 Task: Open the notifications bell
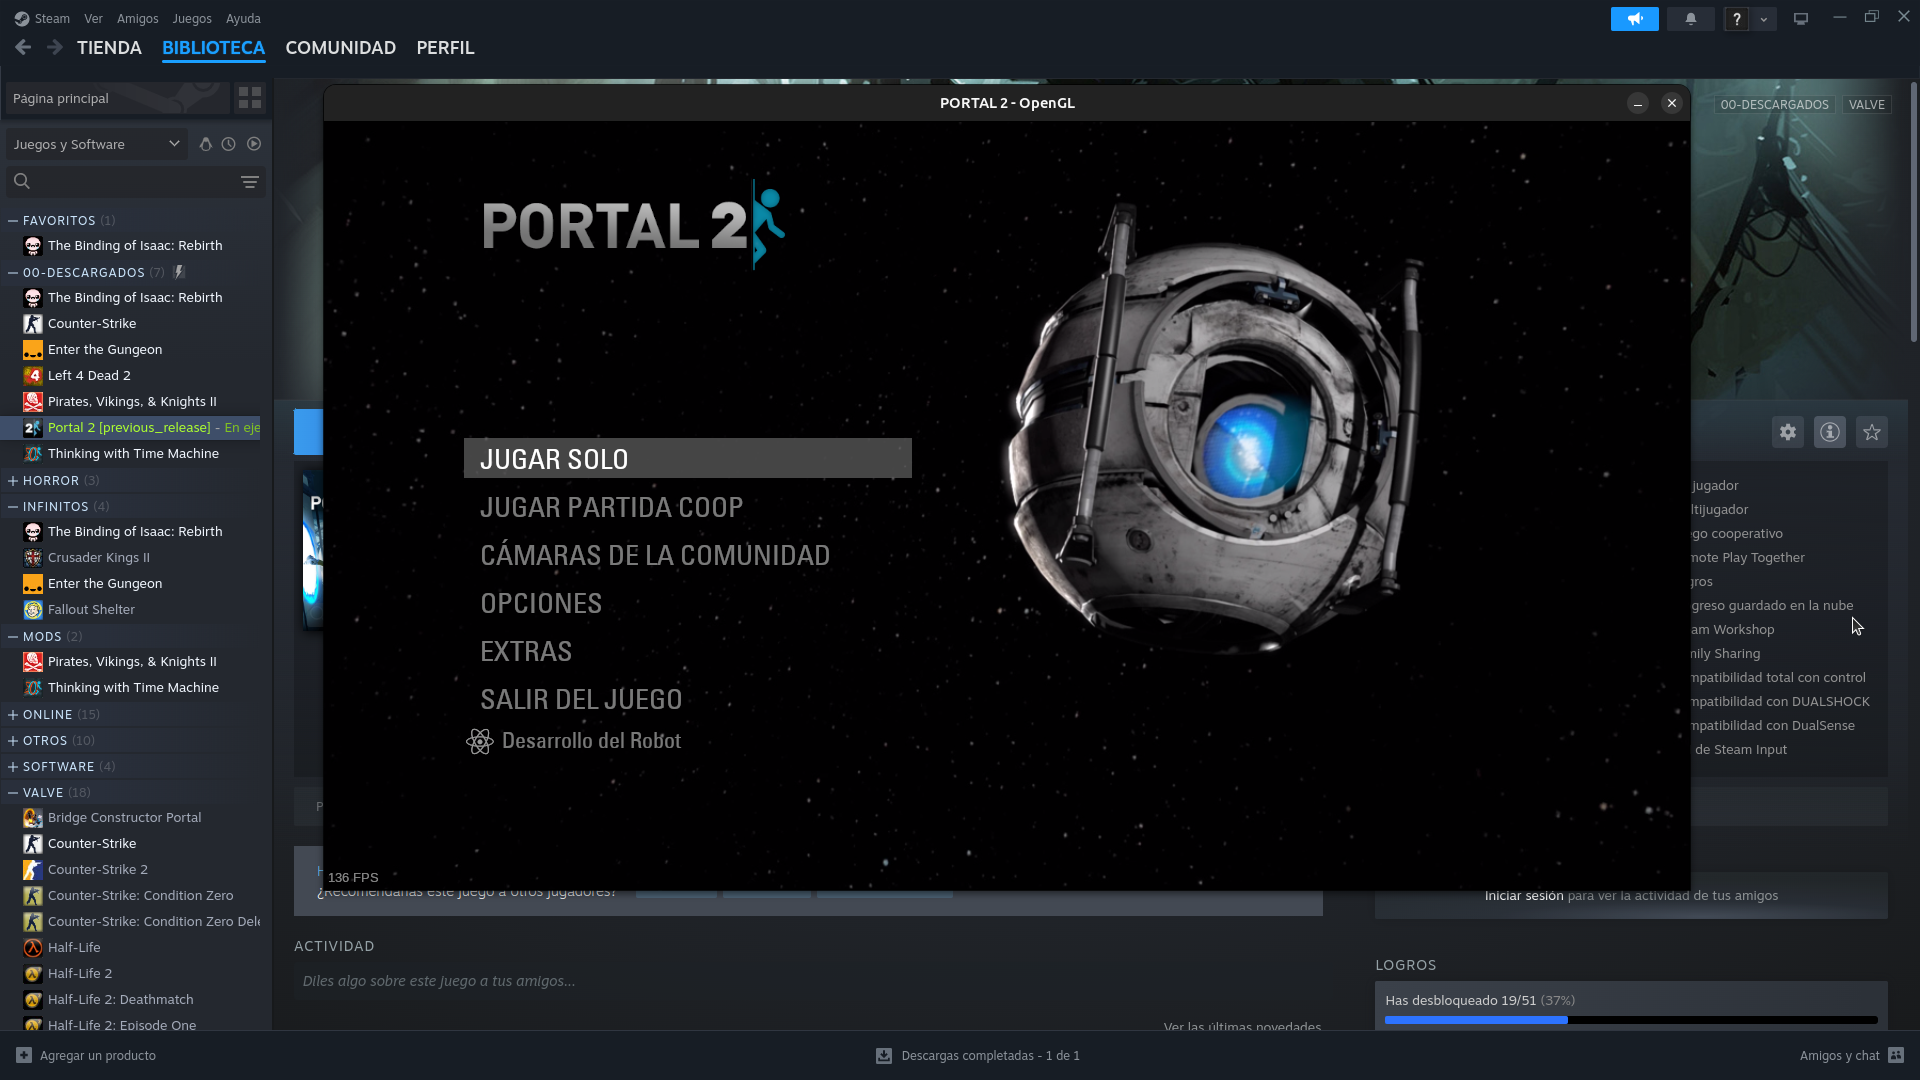(1691, 19)
